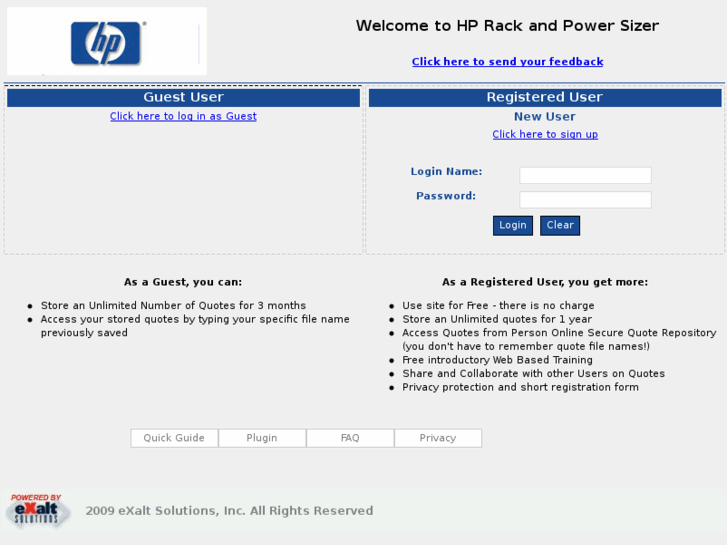Click 'As a Registered User, you get more:' heading
The width and height of the screenshot is (727, 545).
545,282
